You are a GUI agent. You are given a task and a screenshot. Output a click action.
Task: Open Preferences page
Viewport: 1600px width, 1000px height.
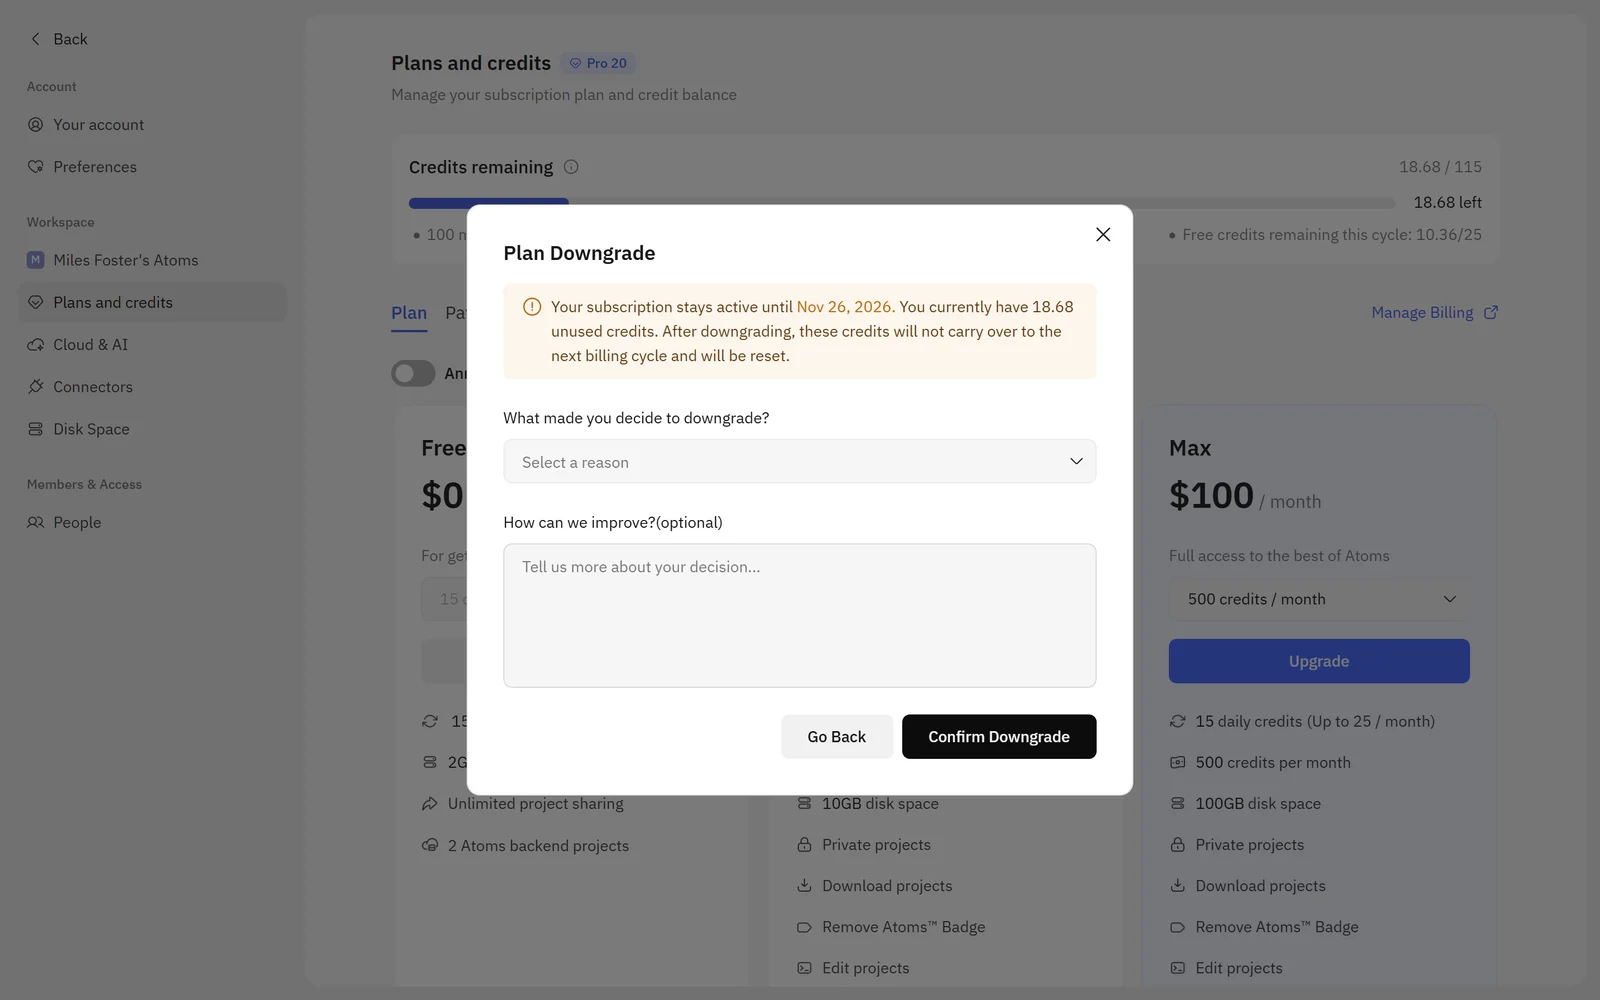(x=152, y=167)
